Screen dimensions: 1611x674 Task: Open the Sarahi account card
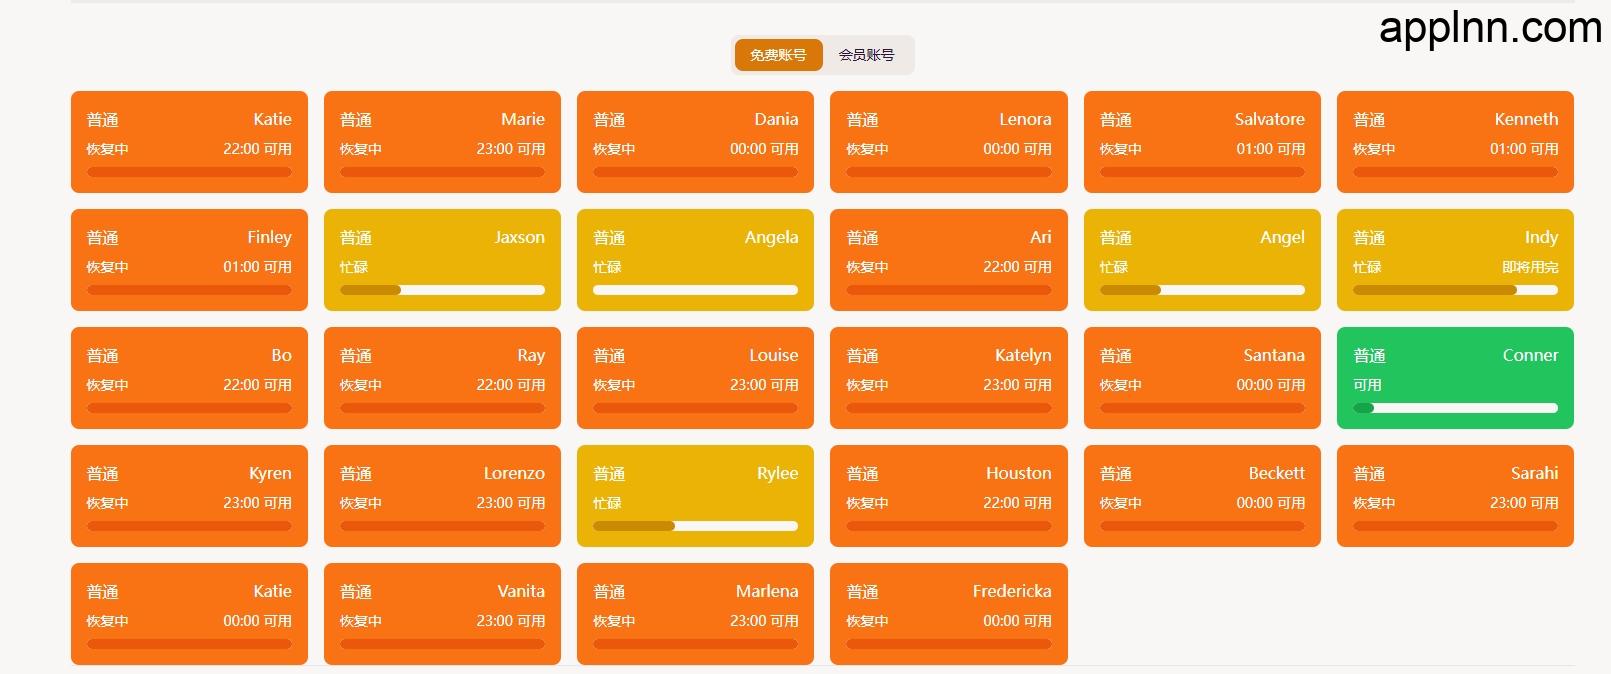[1455, 496]
